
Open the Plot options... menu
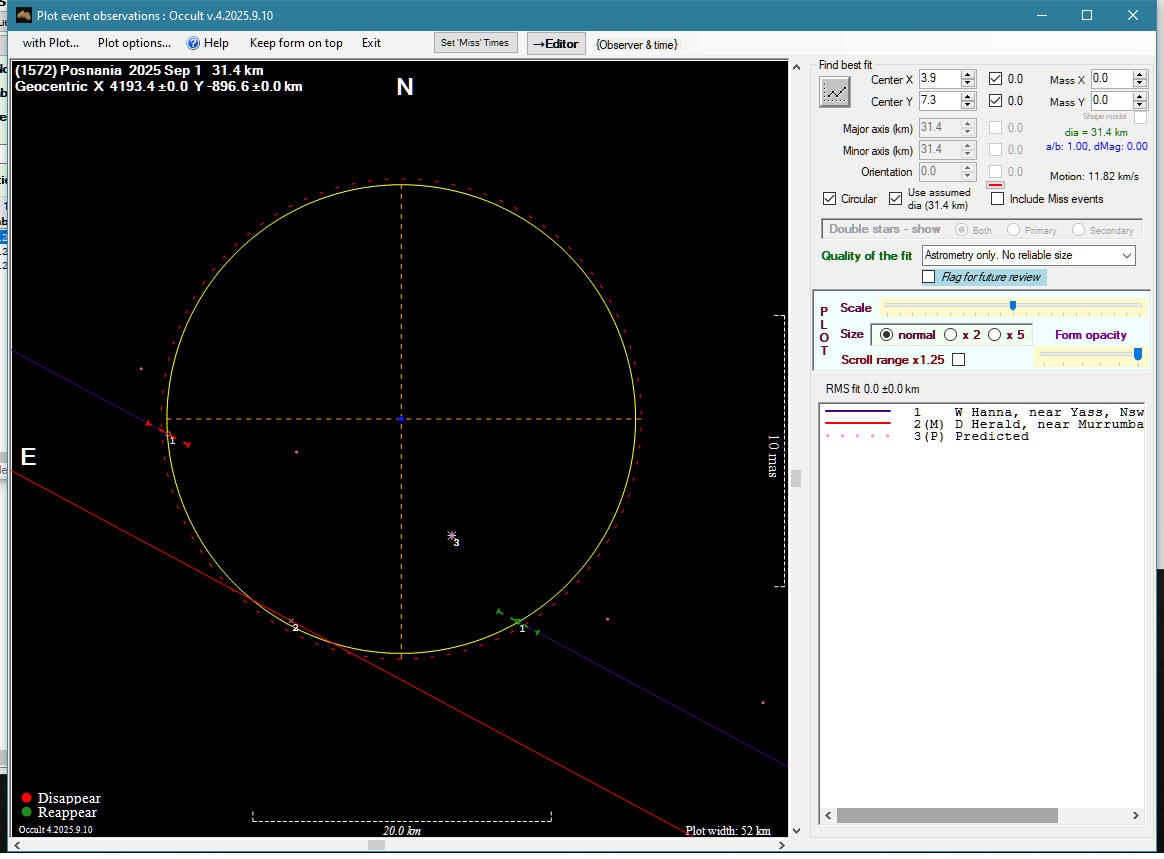[134, 43]
